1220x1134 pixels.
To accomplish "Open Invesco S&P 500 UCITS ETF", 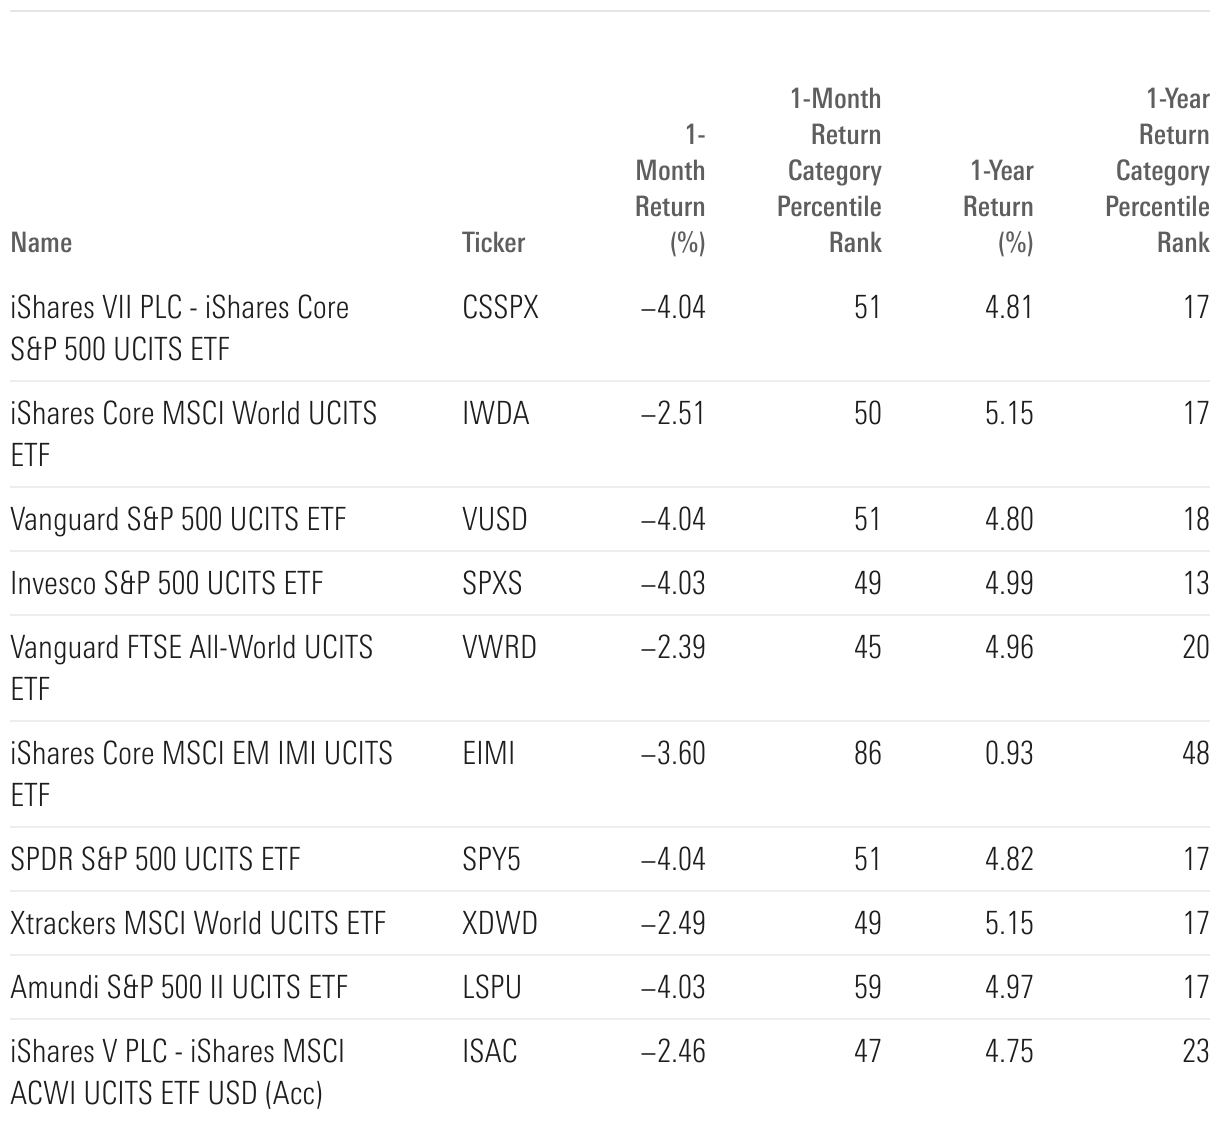I will 167,584.
